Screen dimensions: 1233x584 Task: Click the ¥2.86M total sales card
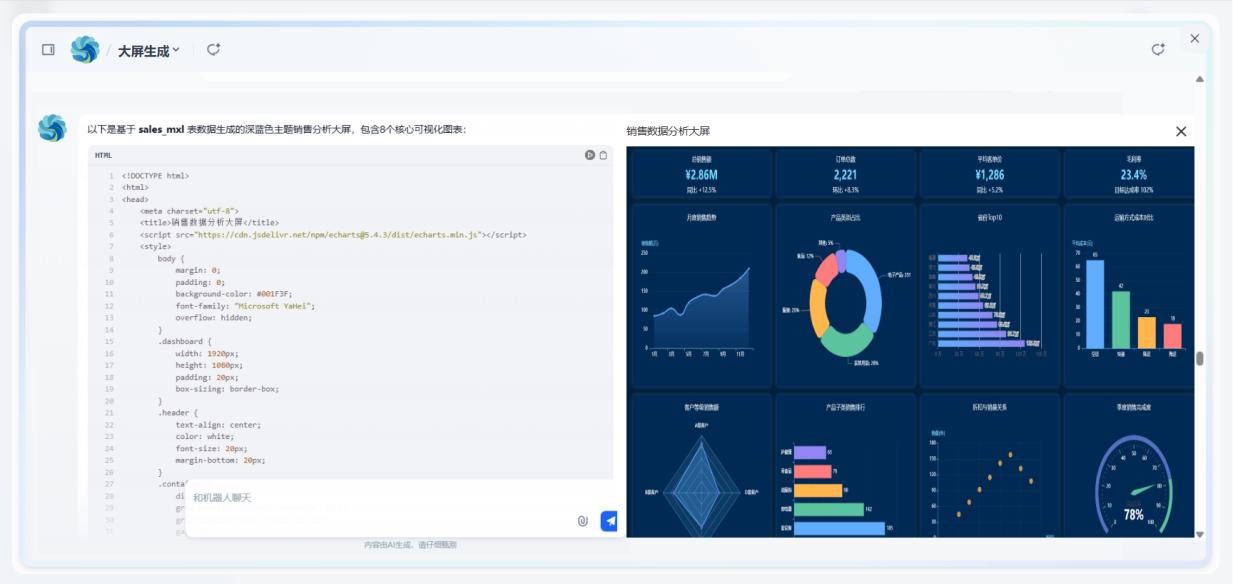[701, 174]
